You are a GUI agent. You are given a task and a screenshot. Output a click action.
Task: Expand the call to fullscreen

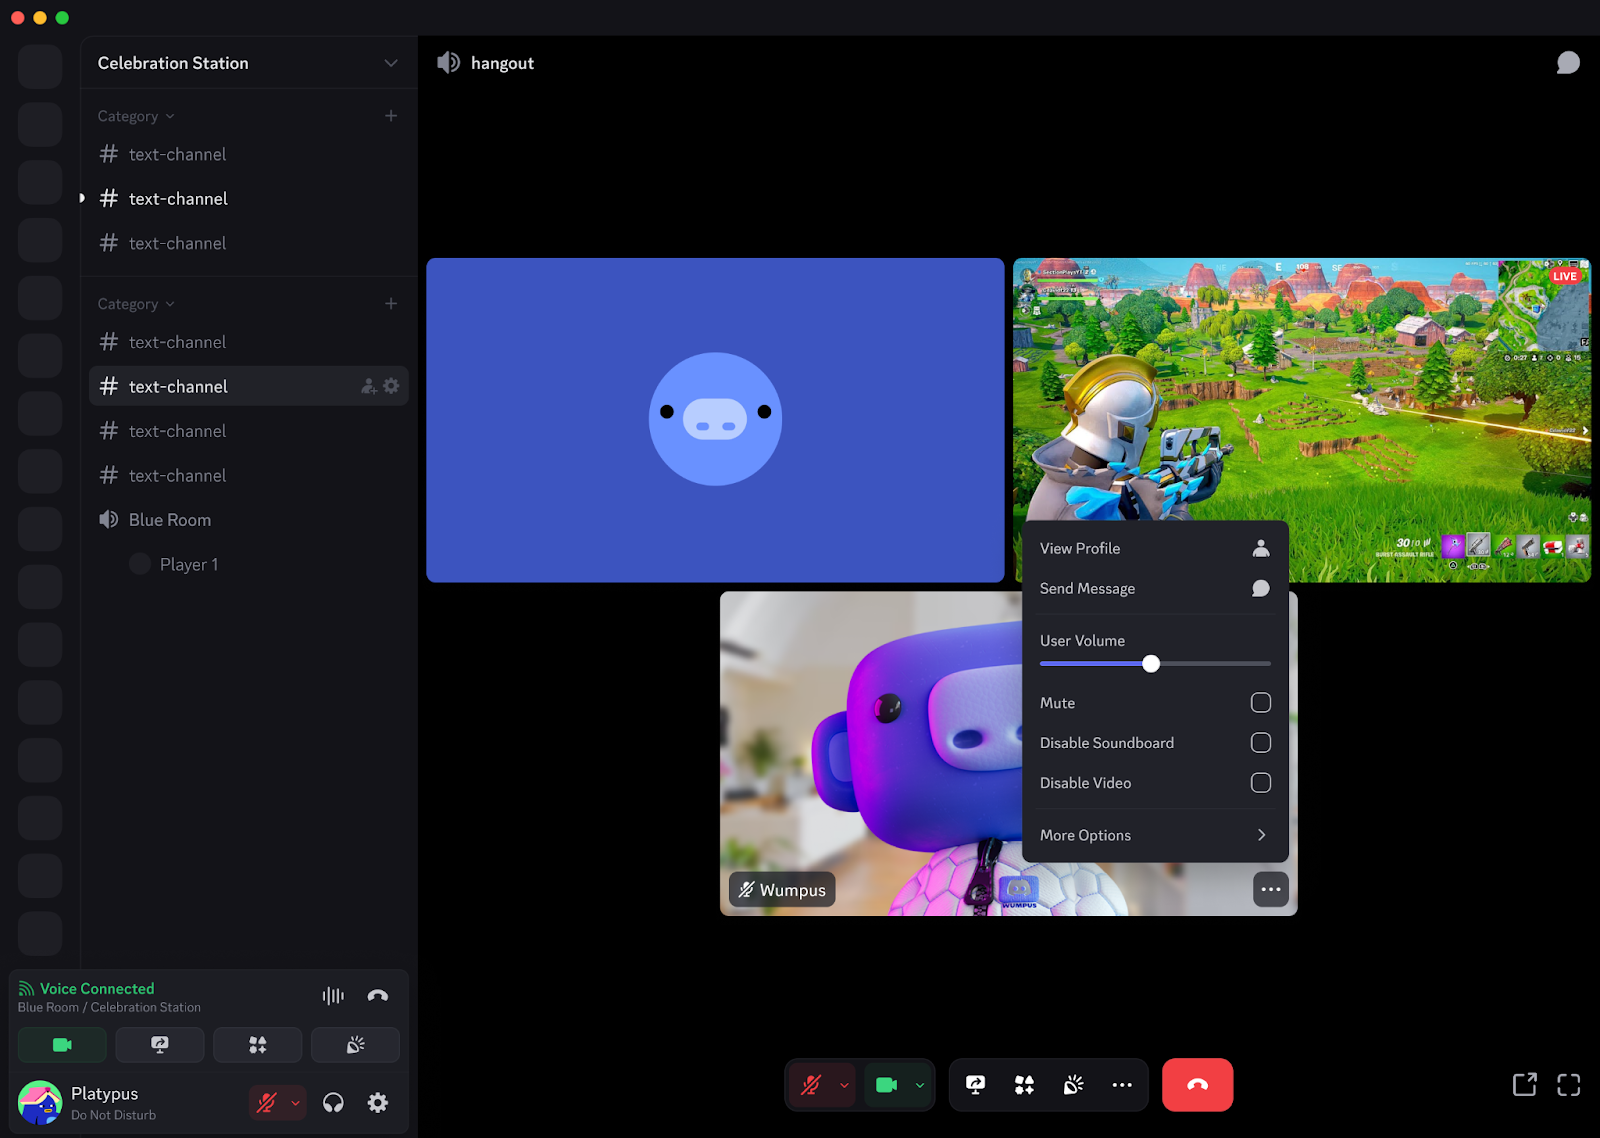[x=1568, y=1084]
